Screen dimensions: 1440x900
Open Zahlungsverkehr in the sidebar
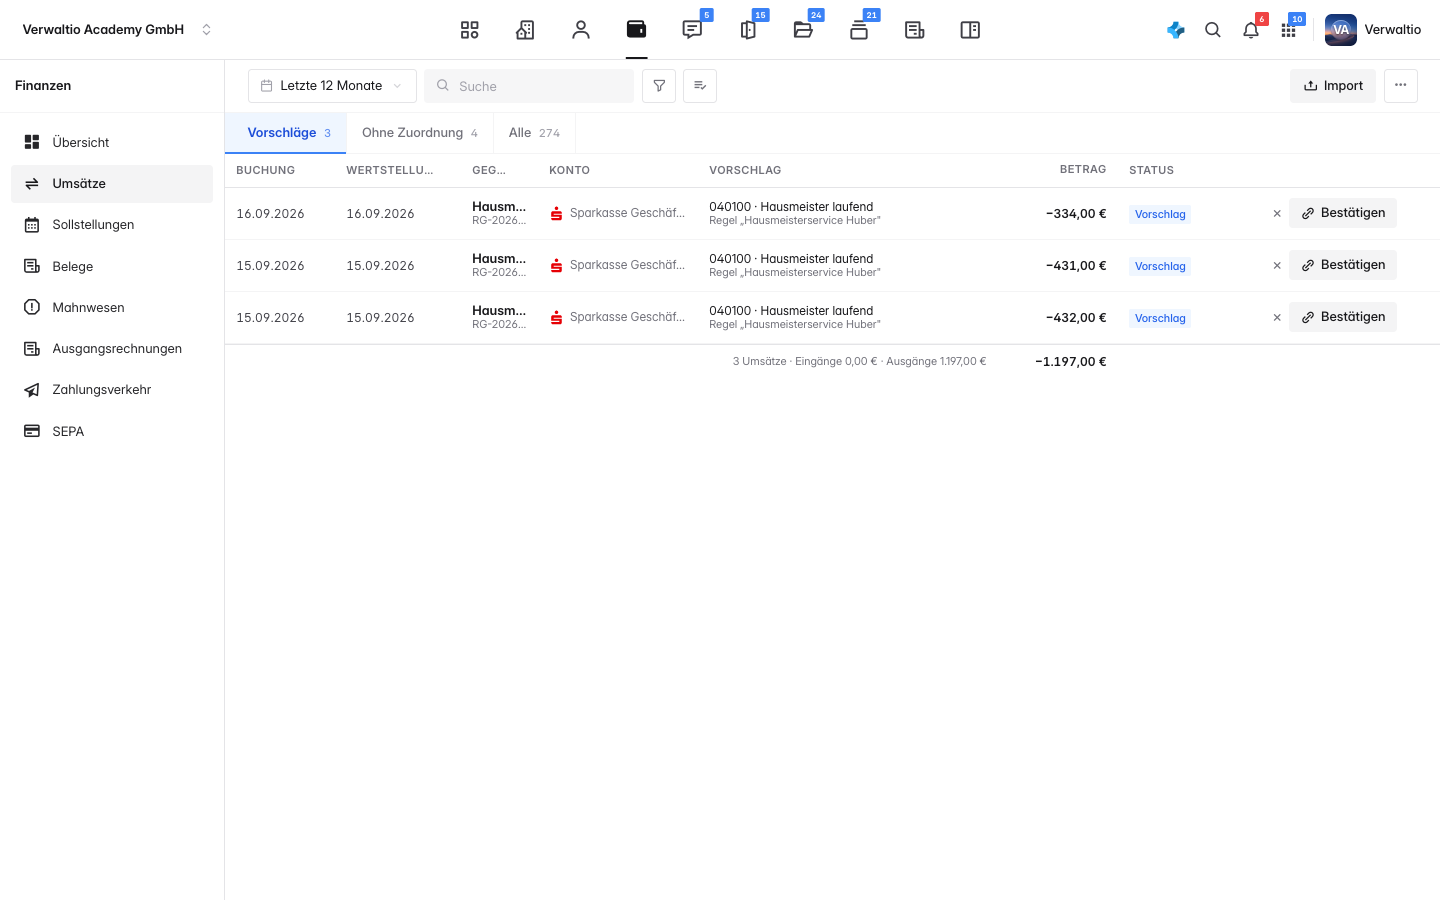coord(112,390)
